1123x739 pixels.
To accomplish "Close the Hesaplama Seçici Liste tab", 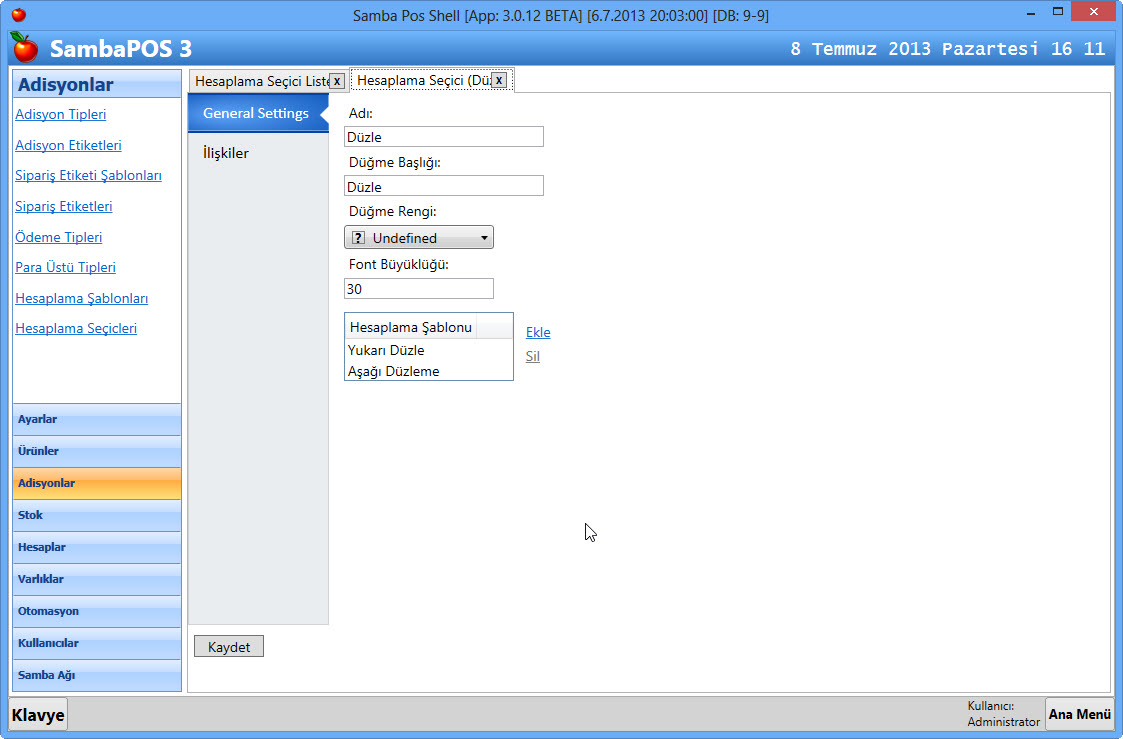I will (337, 80).
